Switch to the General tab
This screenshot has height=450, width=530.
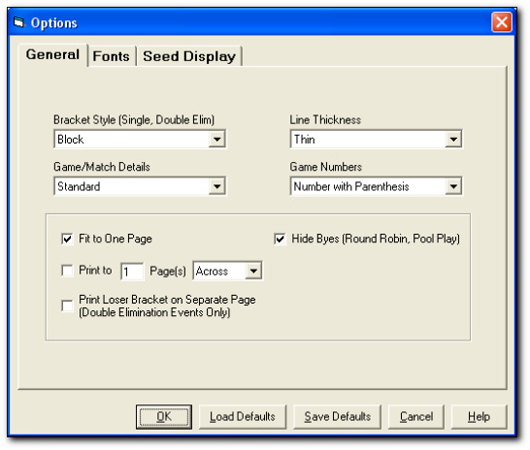pos(53,54)
